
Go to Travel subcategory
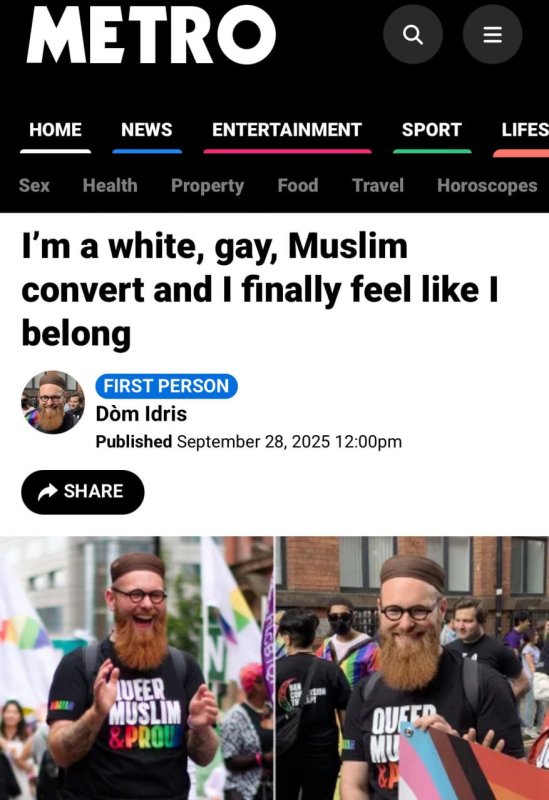point(378,185)
